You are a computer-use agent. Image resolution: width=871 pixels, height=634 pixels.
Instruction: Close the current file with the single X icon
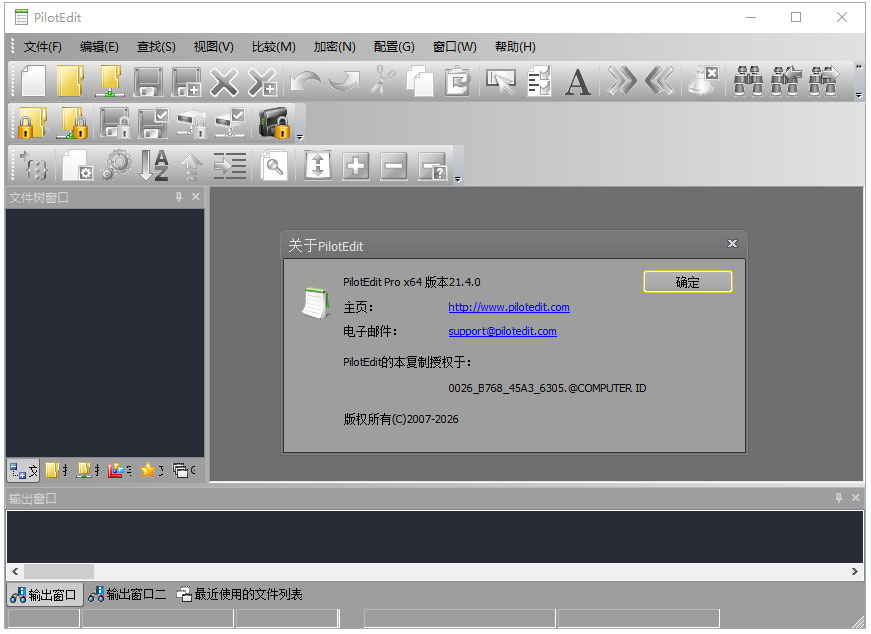224,82
